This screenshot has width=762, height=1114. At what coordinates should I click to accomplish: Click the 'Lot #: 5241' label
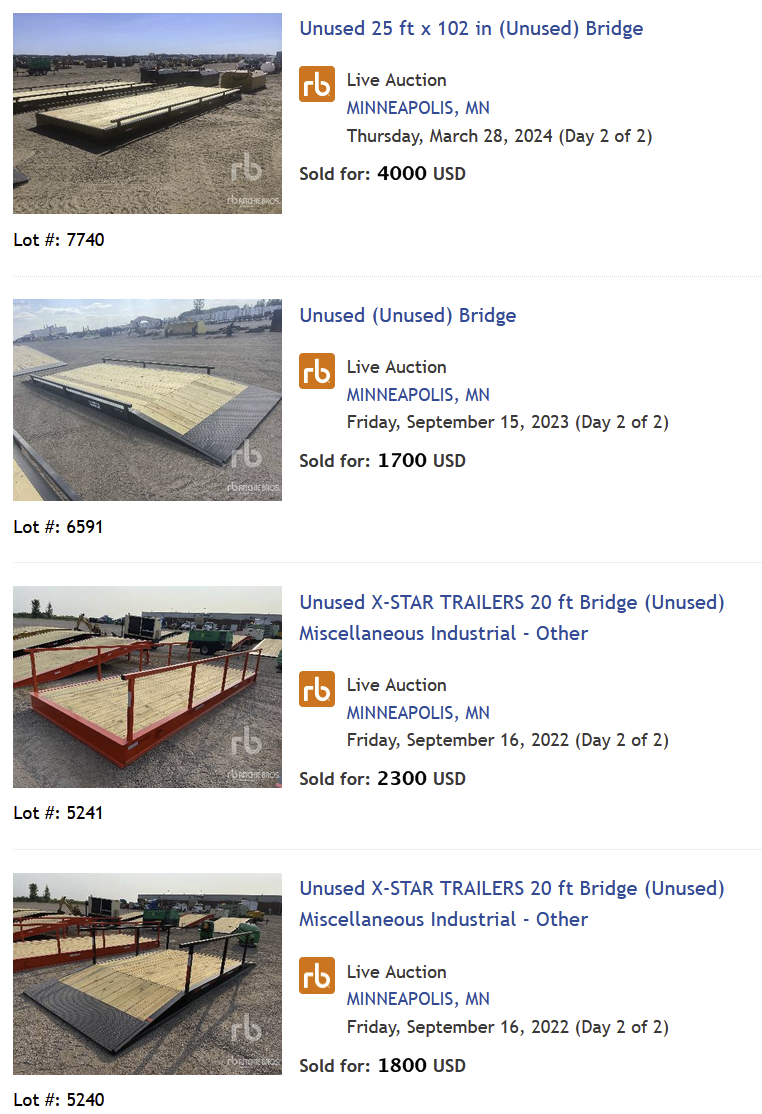click(x=58, y=813)
